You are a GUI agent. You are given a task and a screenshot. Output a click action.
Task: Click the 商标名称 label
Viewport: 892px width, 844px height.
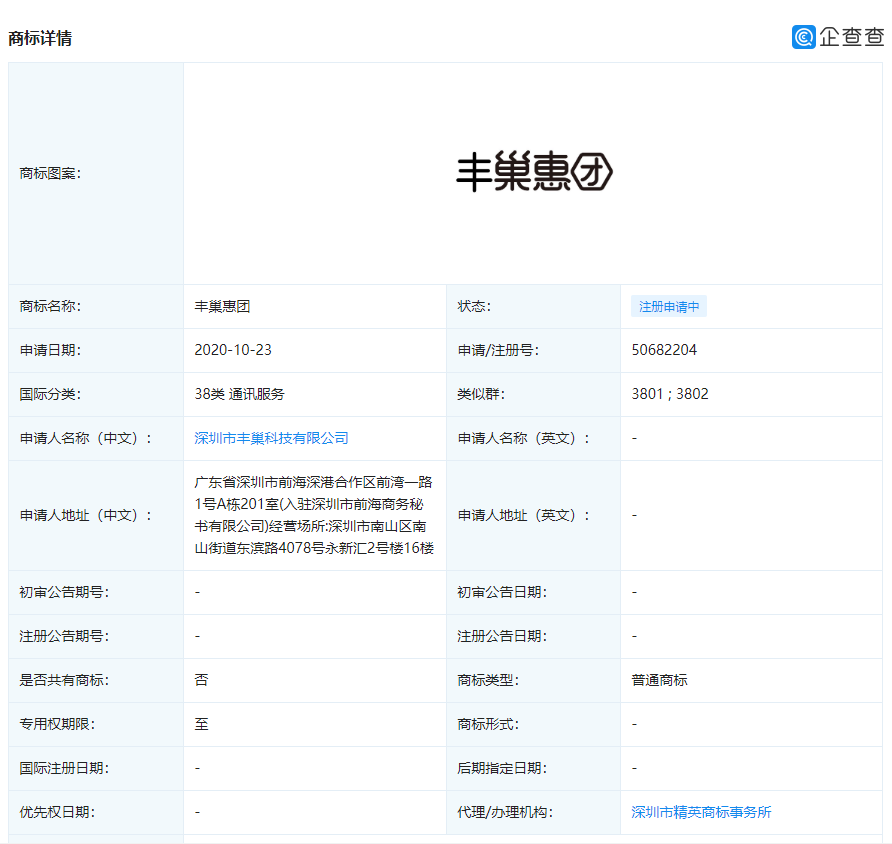point(50,307)
